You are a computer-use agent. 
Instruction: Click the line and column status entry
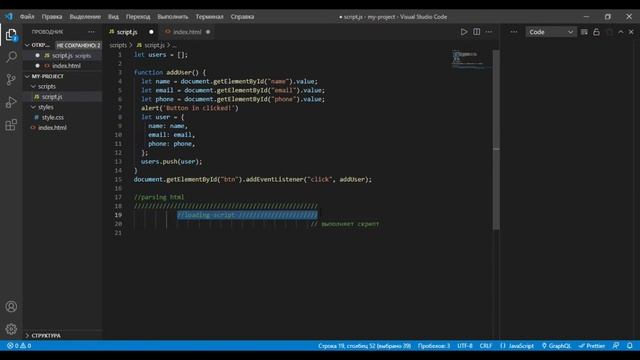tap(364, 346)
